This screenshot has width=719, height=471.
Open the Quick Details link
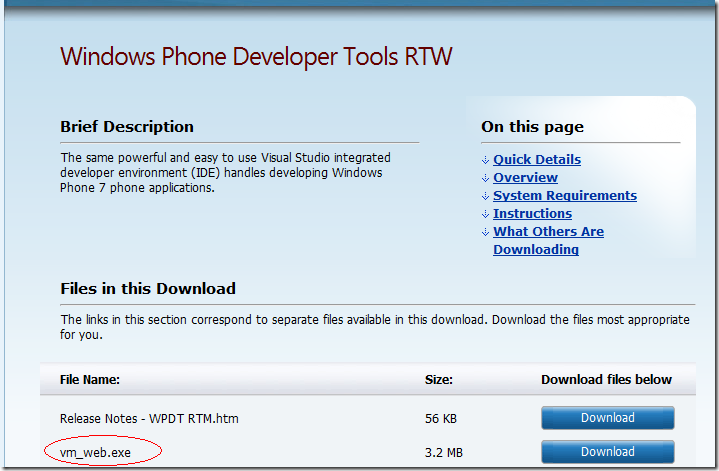point(536,160)
